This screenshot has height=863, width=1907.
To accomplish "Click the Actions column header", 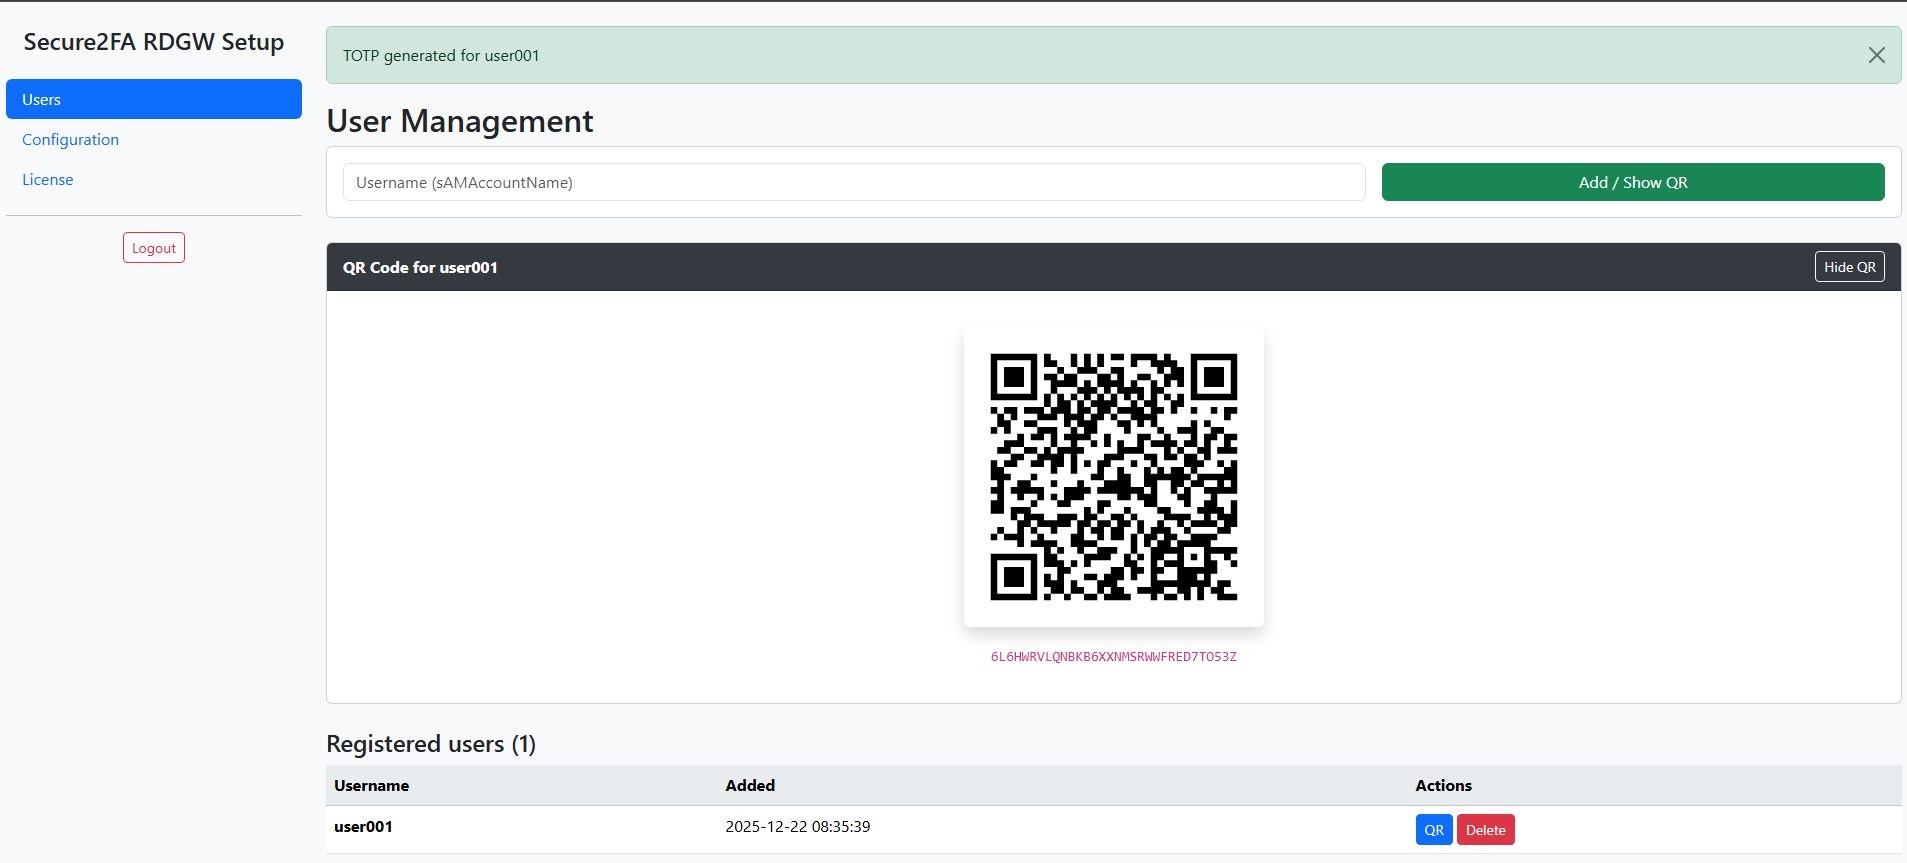I will [1443, 785].
